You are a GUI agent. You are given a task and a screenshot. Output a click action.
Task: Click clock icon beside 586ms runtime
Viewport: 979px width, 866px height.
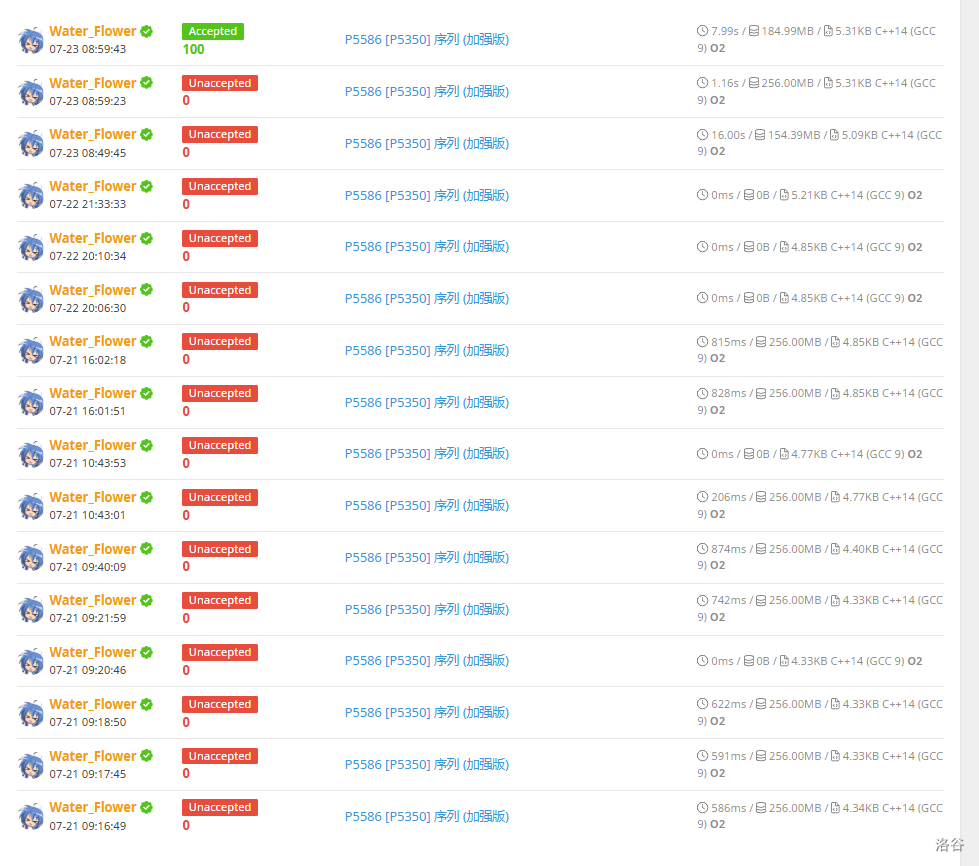pos(702,808)
